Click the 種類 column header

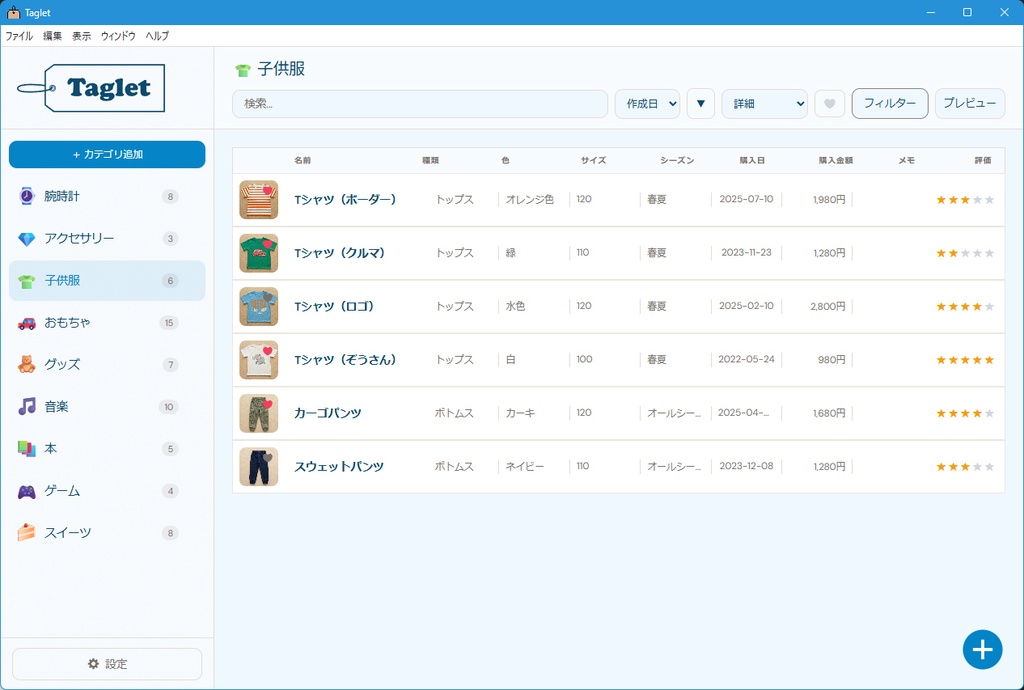(x=430, y=161)
